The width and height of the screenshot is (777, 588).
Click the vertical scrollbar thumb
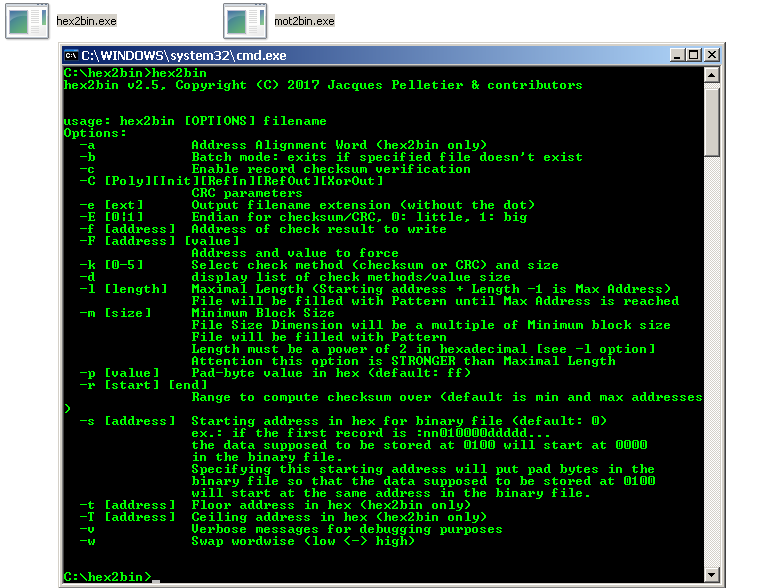point(712,122)
